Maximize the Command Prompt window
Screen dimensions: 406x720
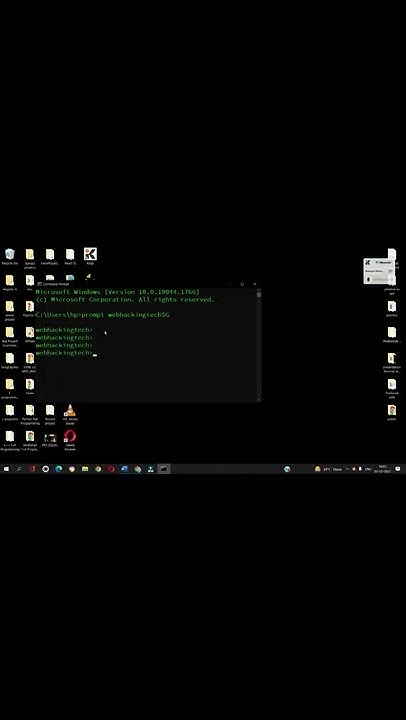pos(242,284)
